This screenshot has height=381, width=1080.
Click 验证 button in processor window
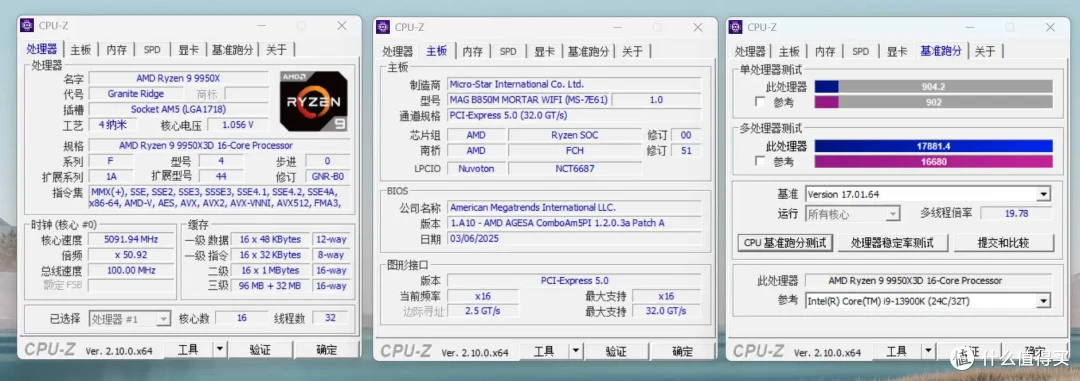click(x=260, y=349)
